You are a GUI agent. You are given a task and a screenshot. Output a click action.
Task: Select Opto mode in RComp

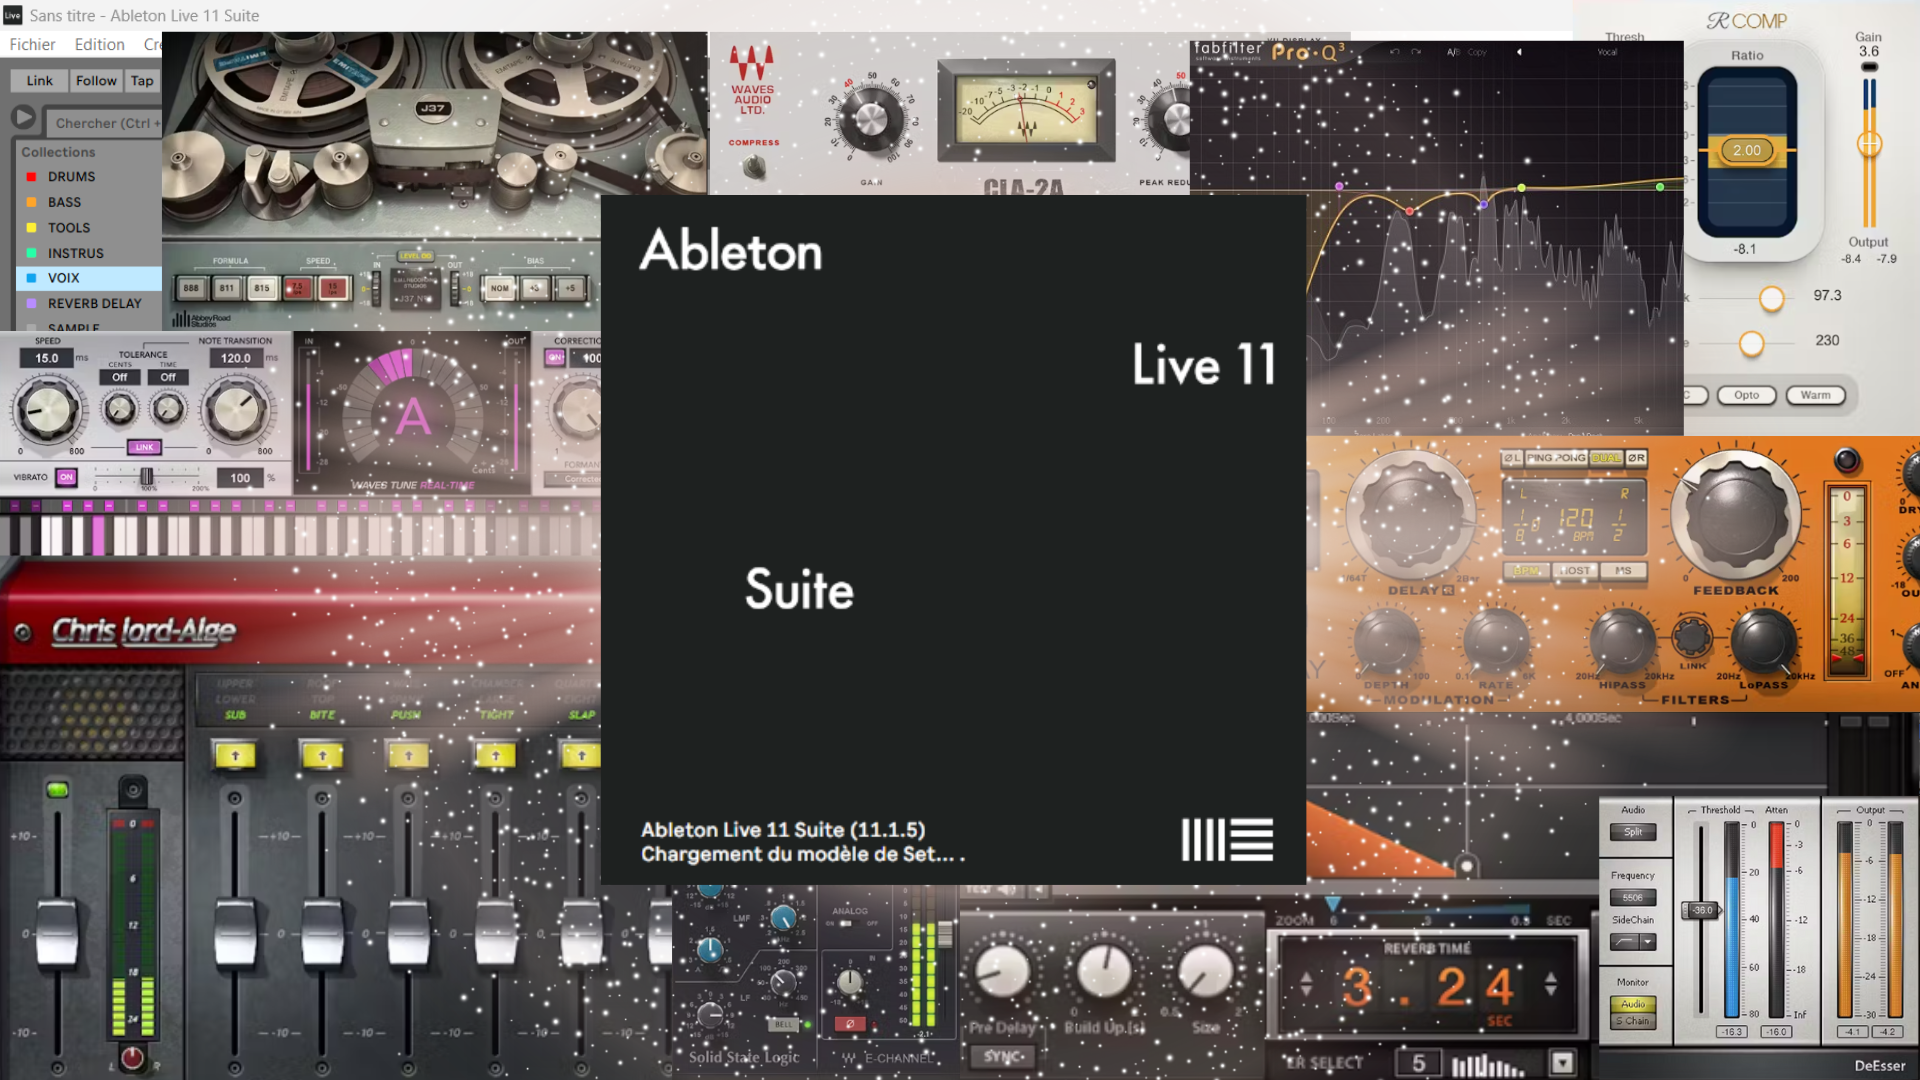click(1746, 395)
